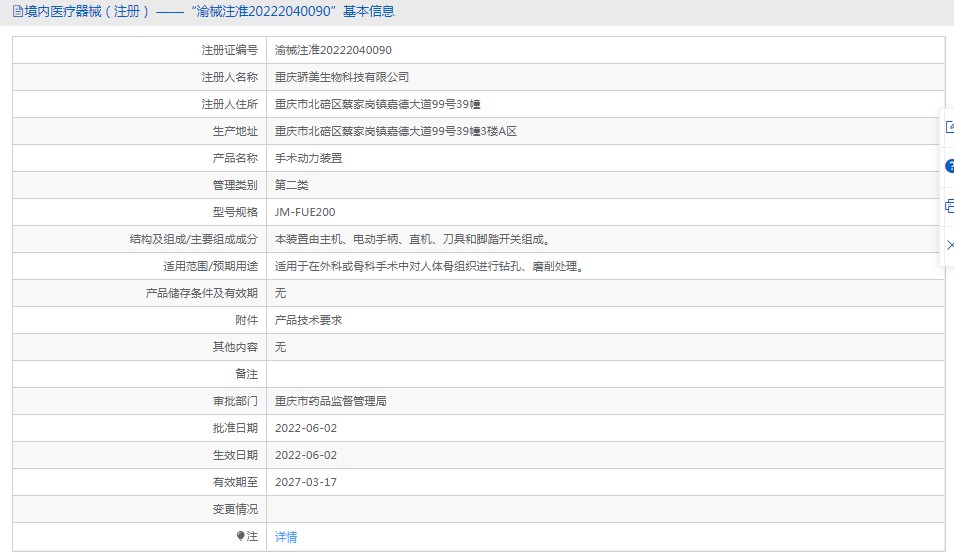Click the 适用范围/预期用途 label
Image resolution: width=954 pixels, height=559 pixels.
pos(211,266)
